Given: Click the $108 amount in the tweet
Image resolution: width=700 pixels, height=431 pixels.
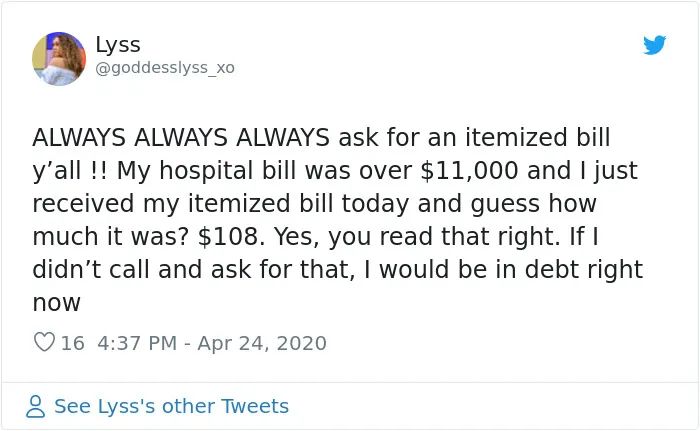Looking at the screenshot, I should pos(228,236).
